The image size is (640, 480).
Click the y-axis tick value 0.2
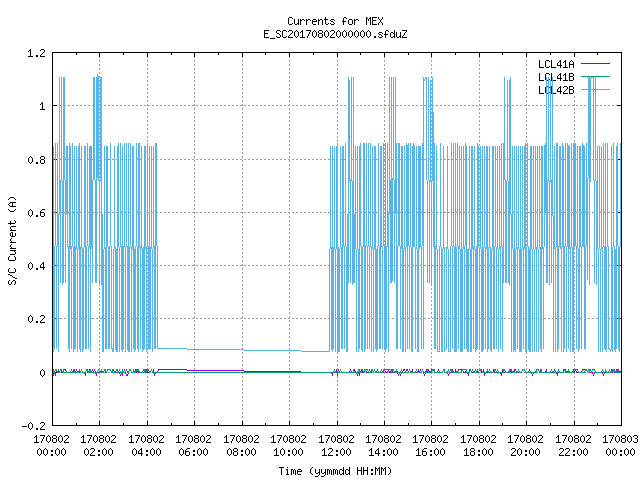click(36, 319)
